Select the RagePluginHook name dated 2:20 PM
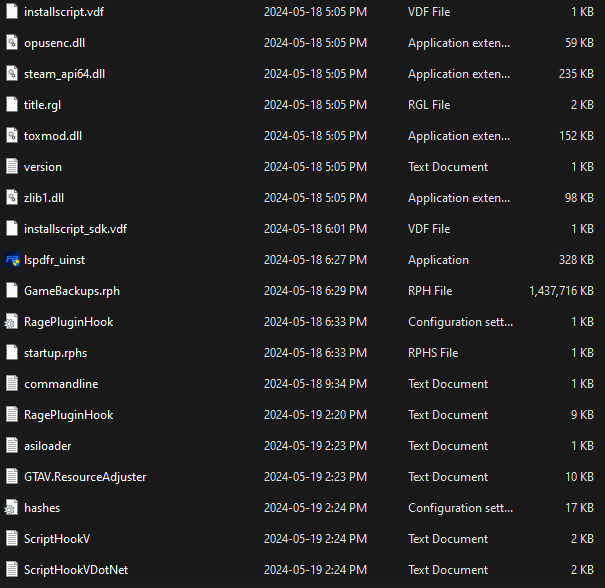The width and height of the screenshot is (605, 588). point(69,415)
